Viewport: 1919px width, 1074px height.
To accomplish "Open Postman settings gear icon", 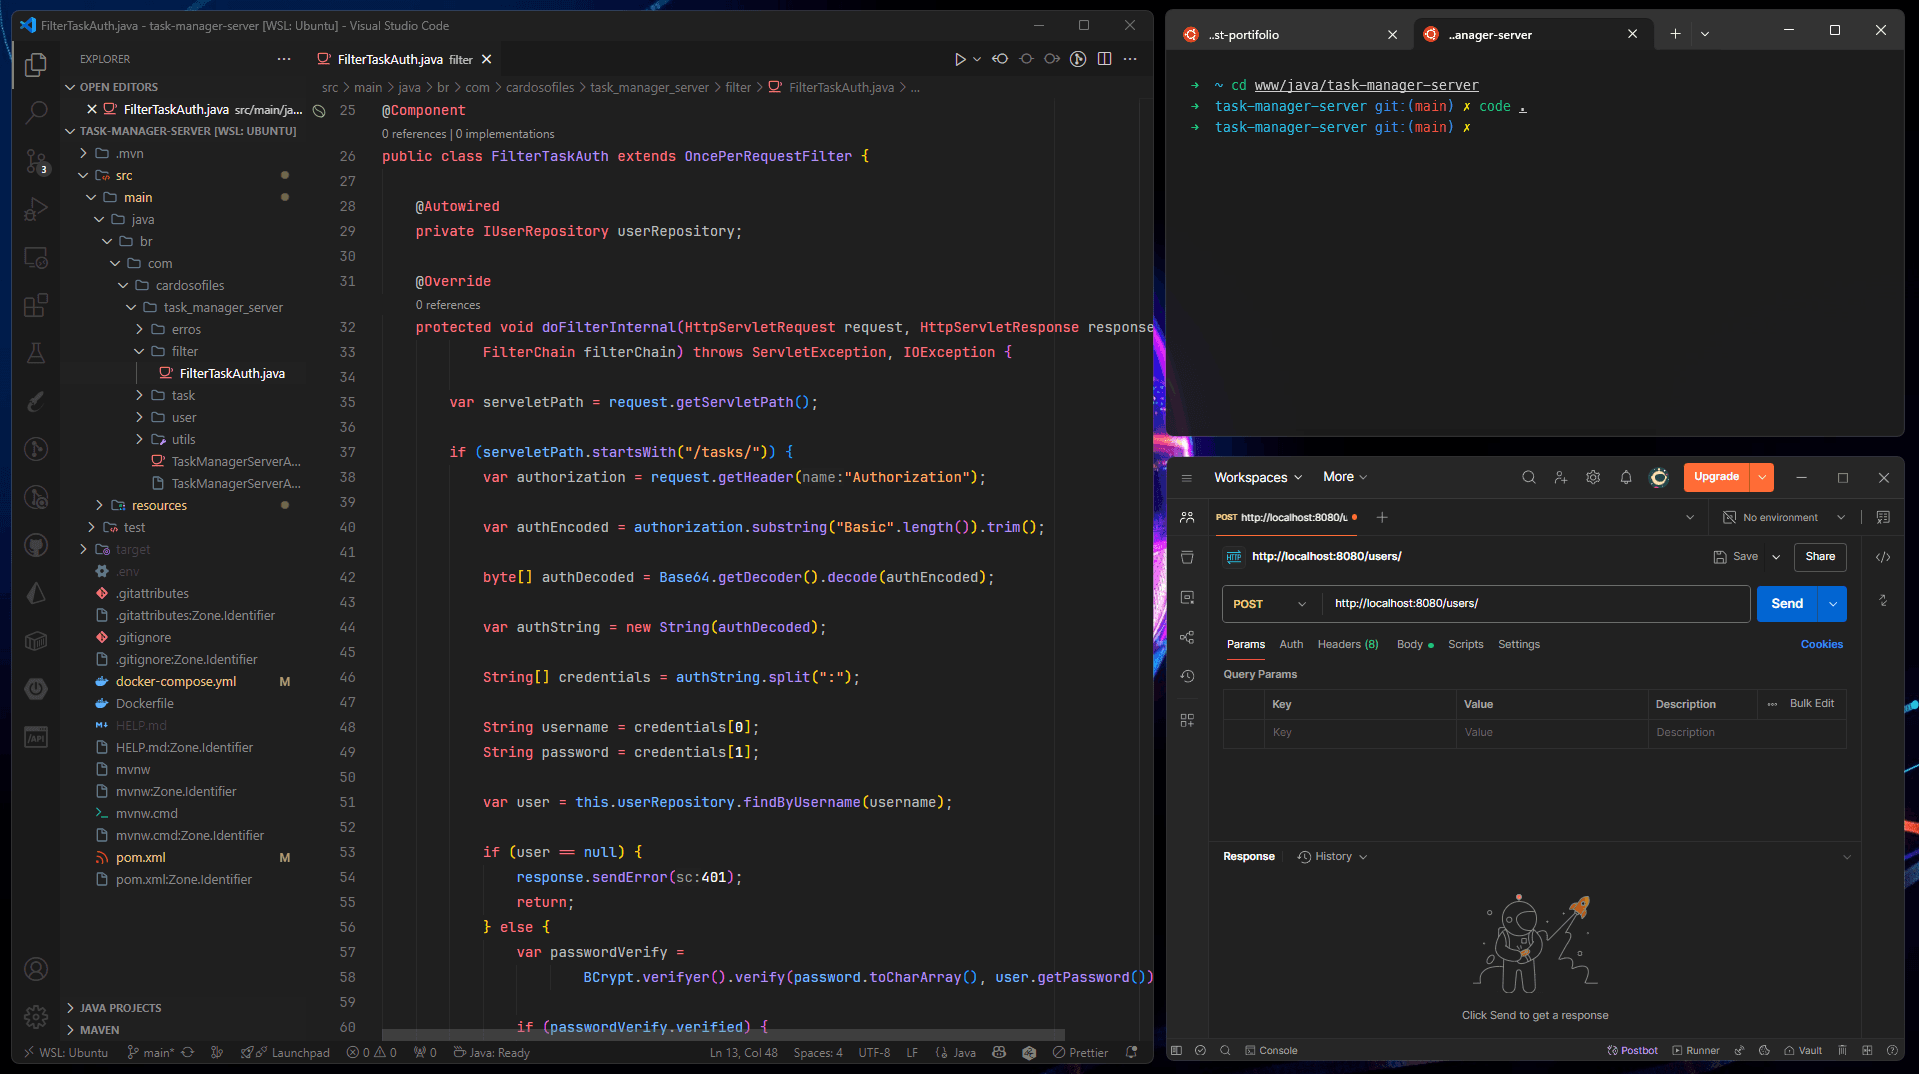I will [1593, 477].
